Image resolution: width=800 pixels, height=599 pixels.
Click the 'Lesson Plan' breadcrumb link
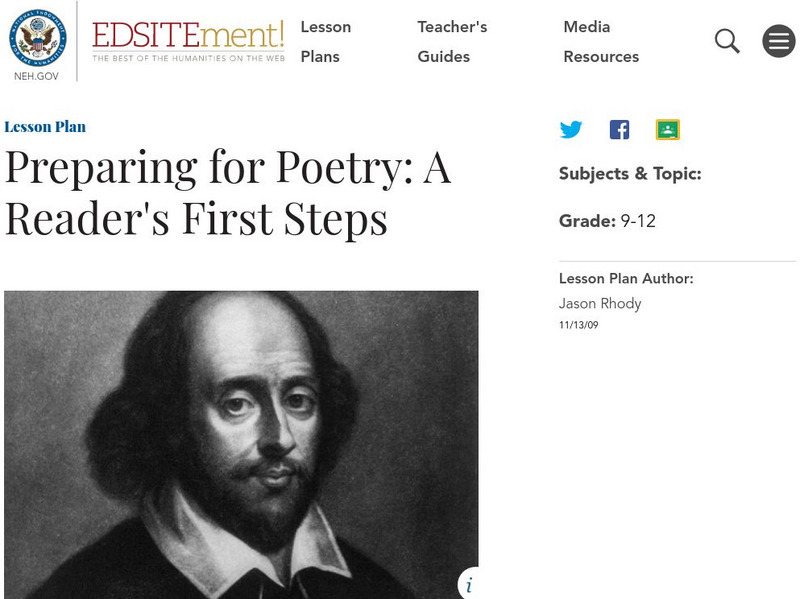click(45, 127)
